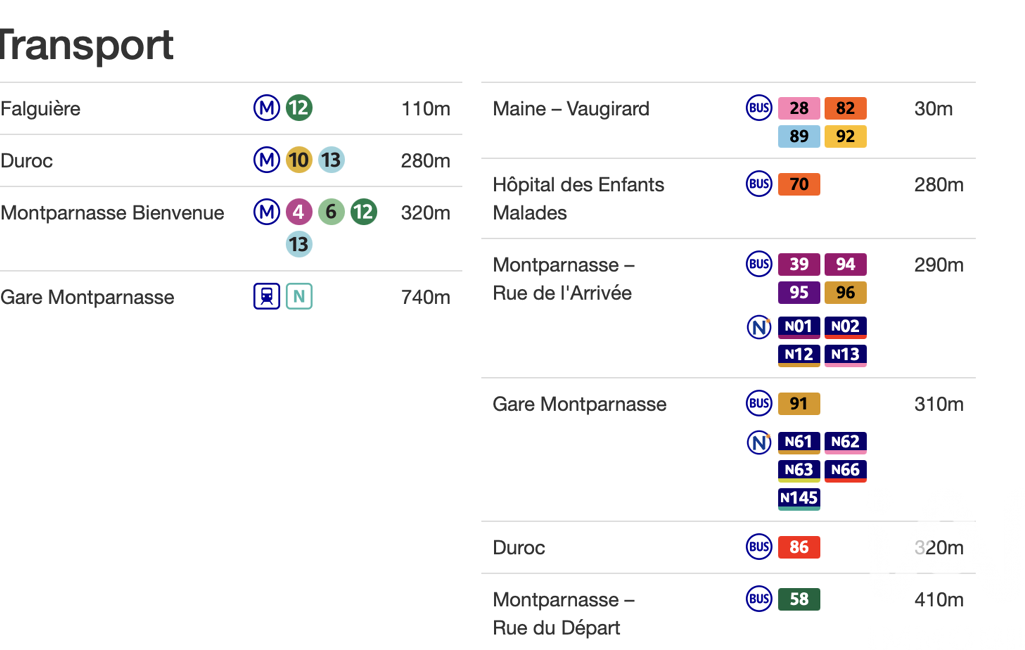Click the Noctilien owl icon at Rue de l'Arrivée
Viewport: 1025px width, 650px height.
(759, 327)
